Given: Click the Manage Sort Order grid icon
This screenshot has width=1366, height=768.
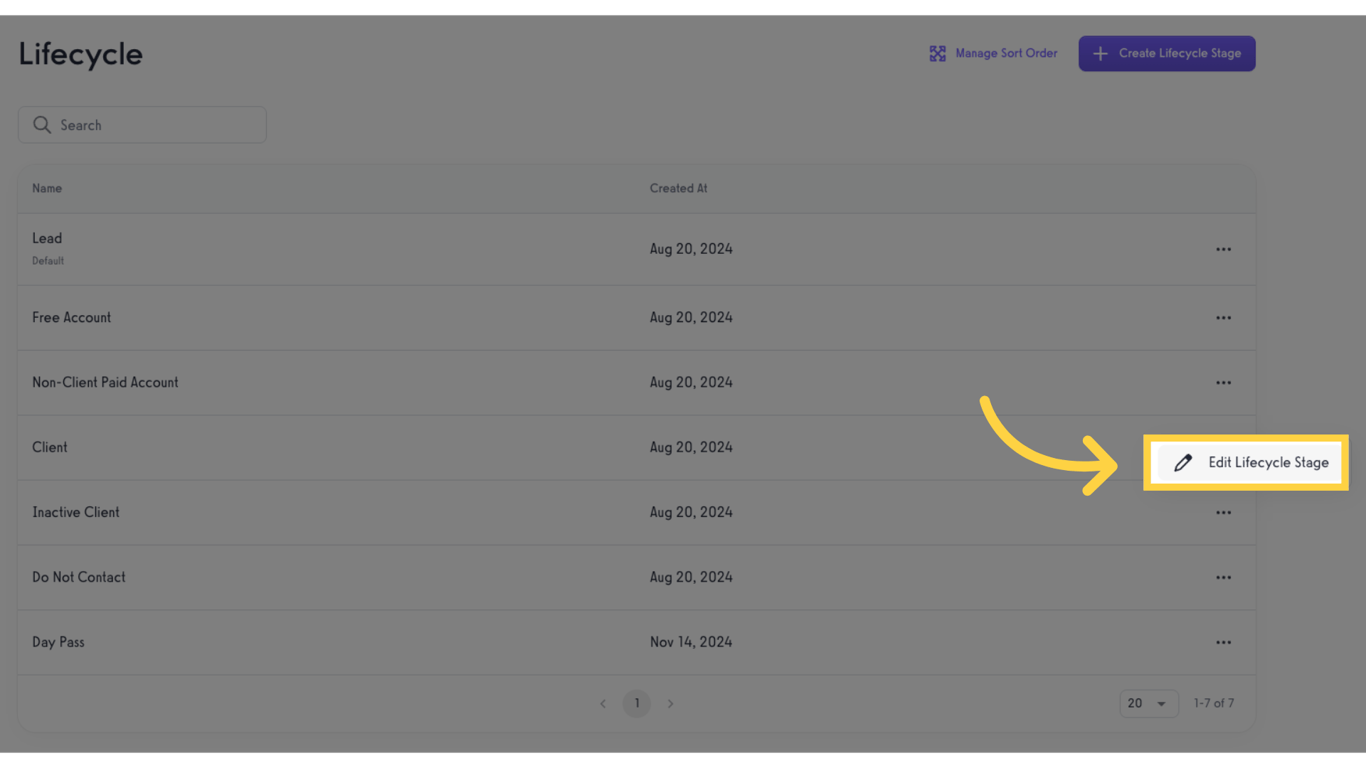Looking at the screenshot, I should click(937, 53).
